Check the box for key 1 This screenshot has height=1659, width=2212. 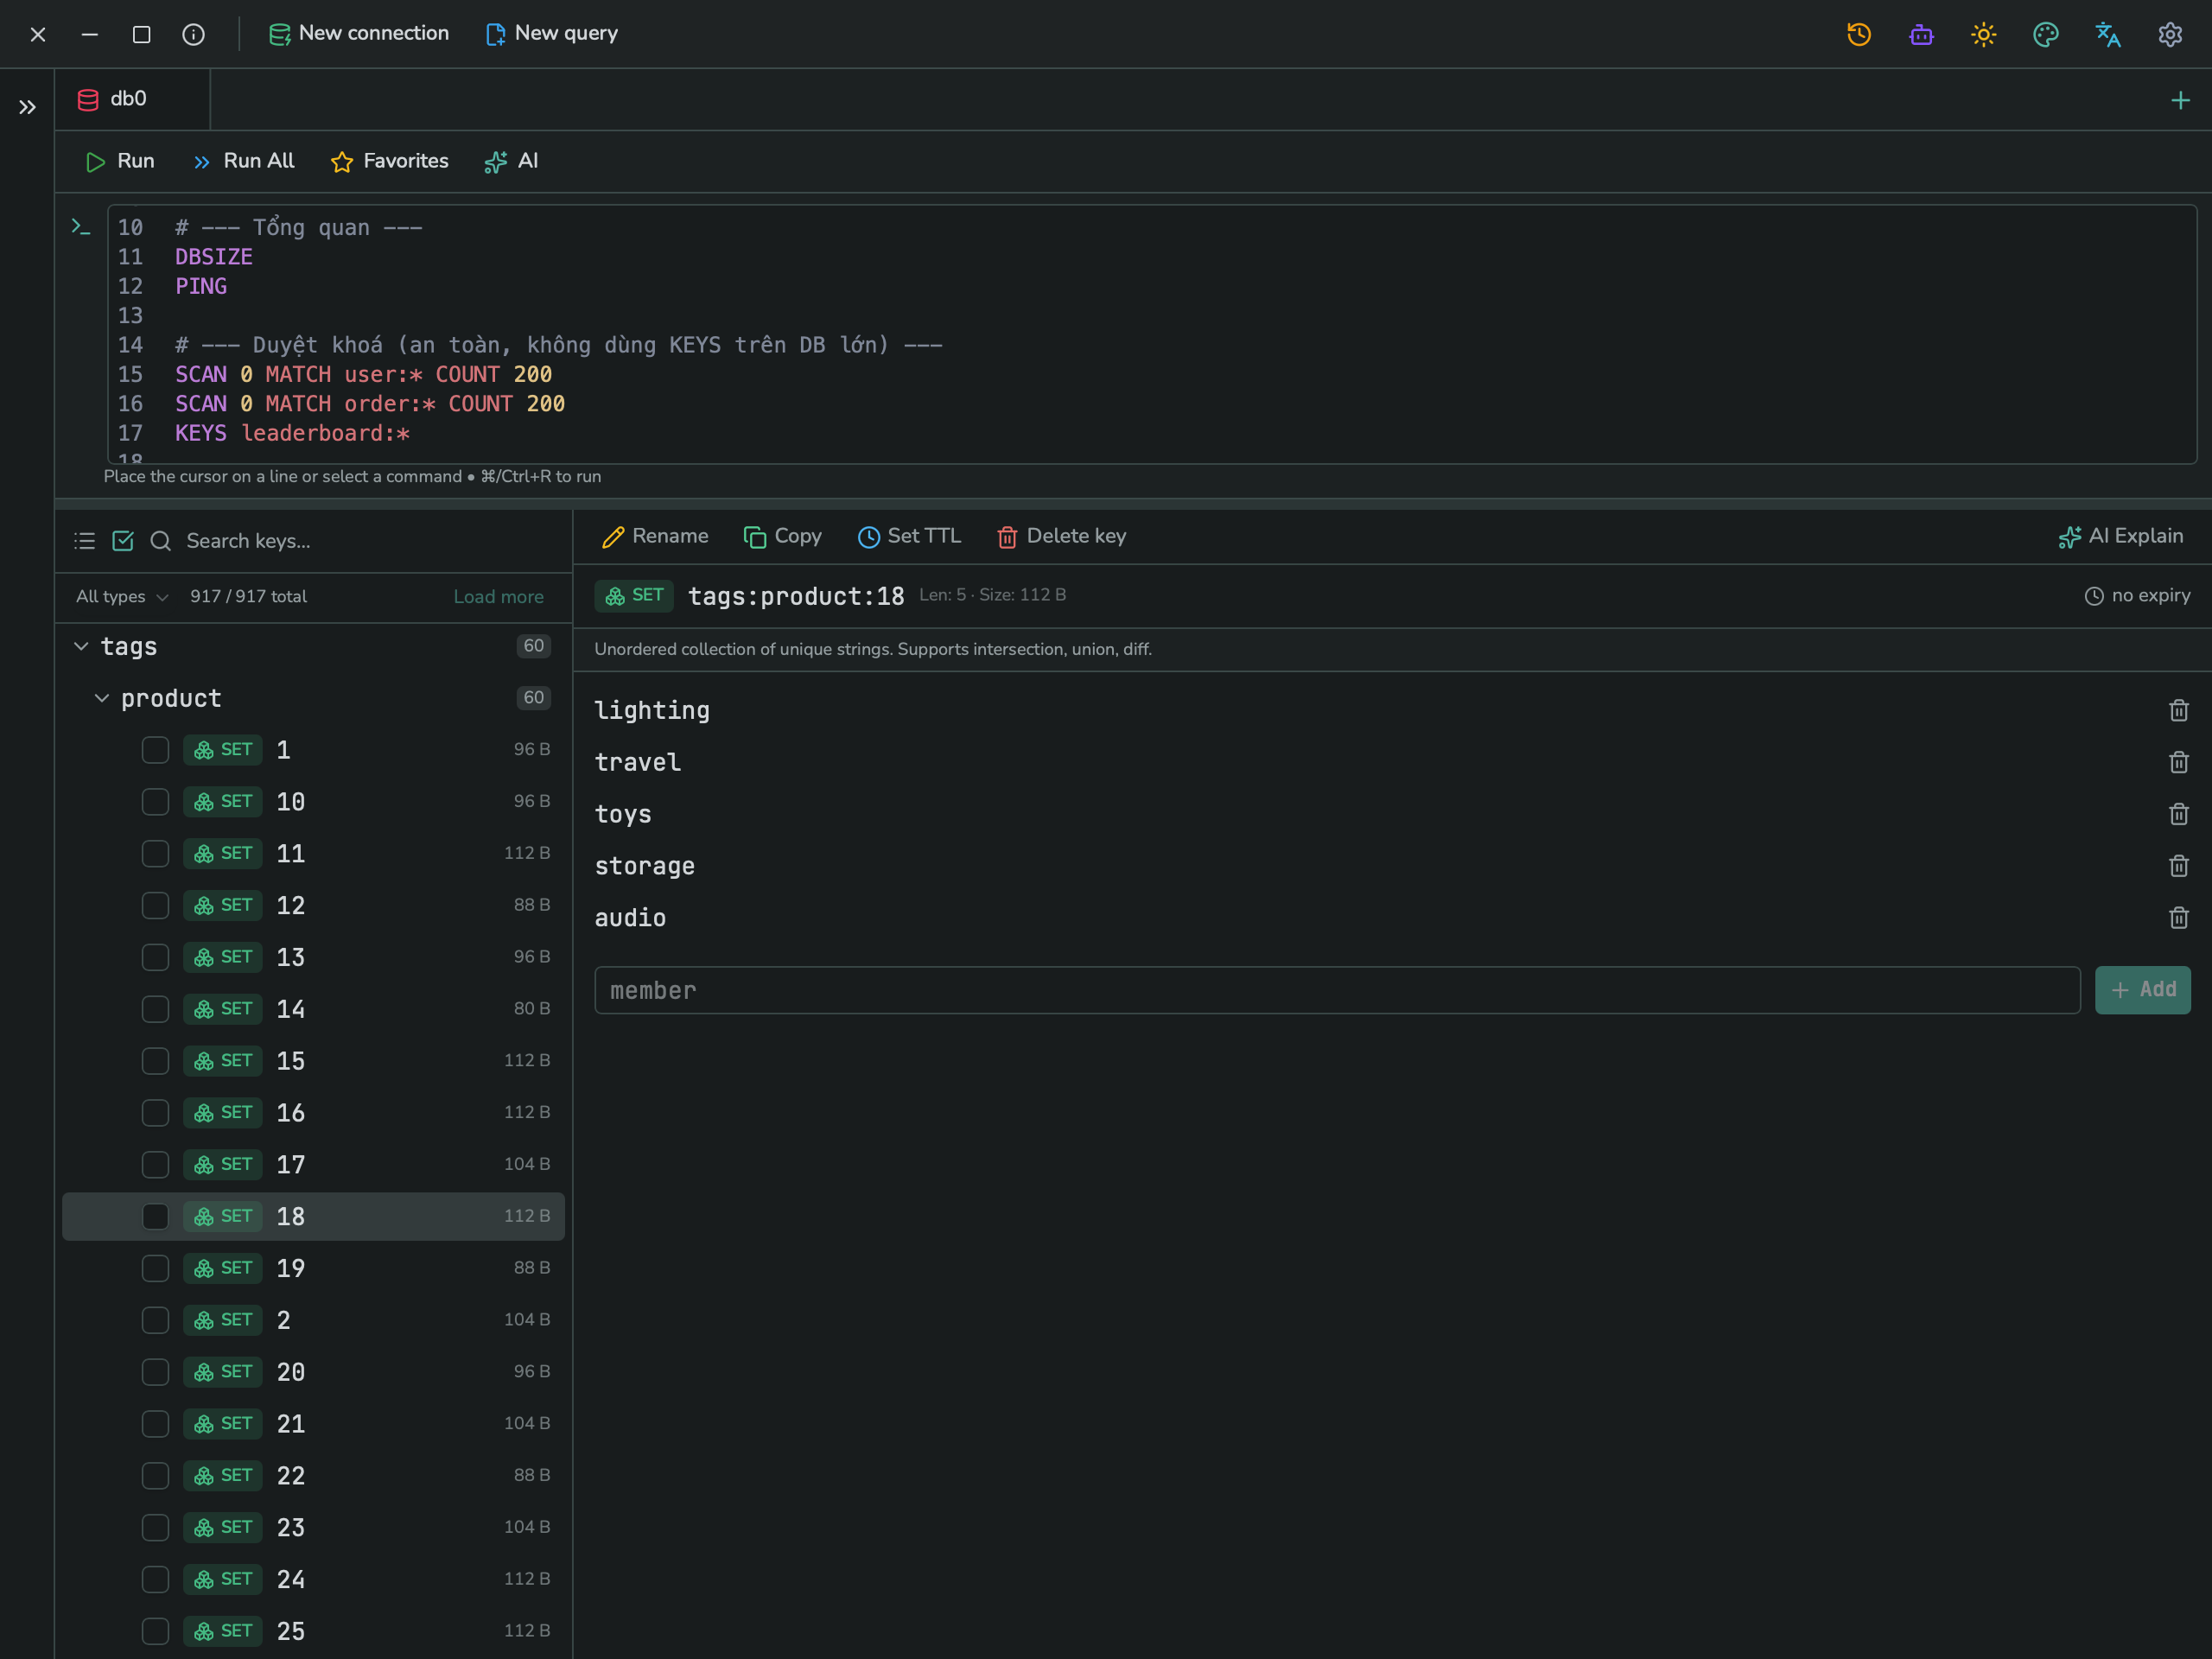[x=155, y=750]
